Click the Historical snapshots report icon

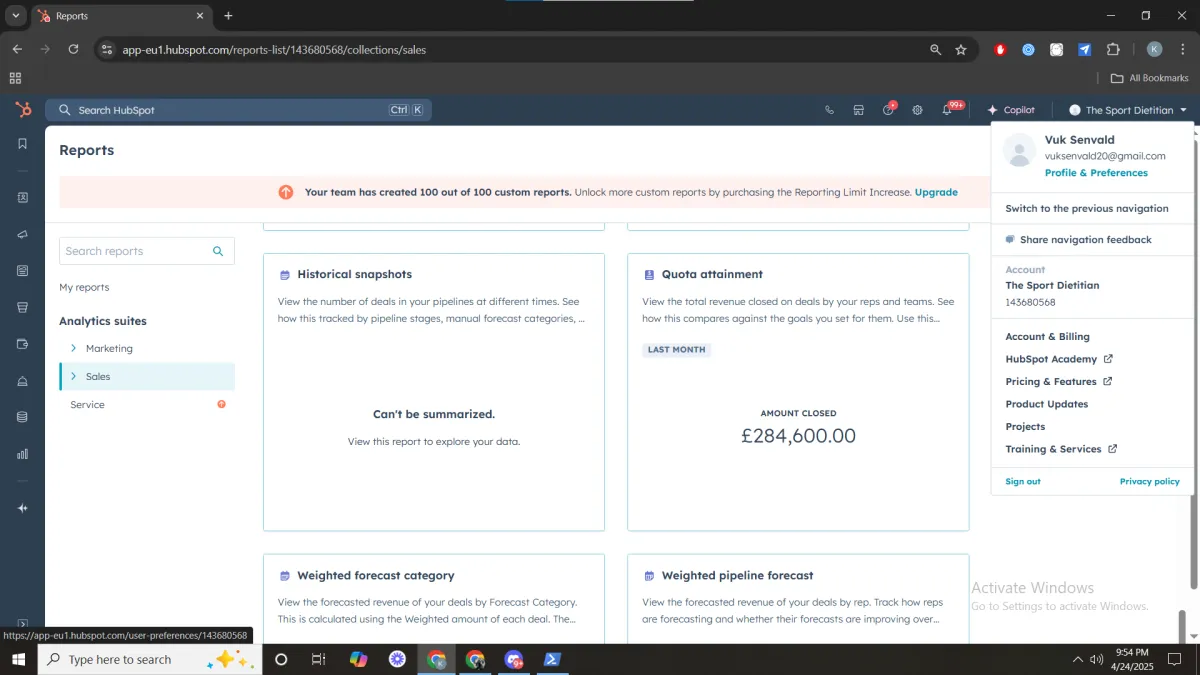(x=285, y=274)
